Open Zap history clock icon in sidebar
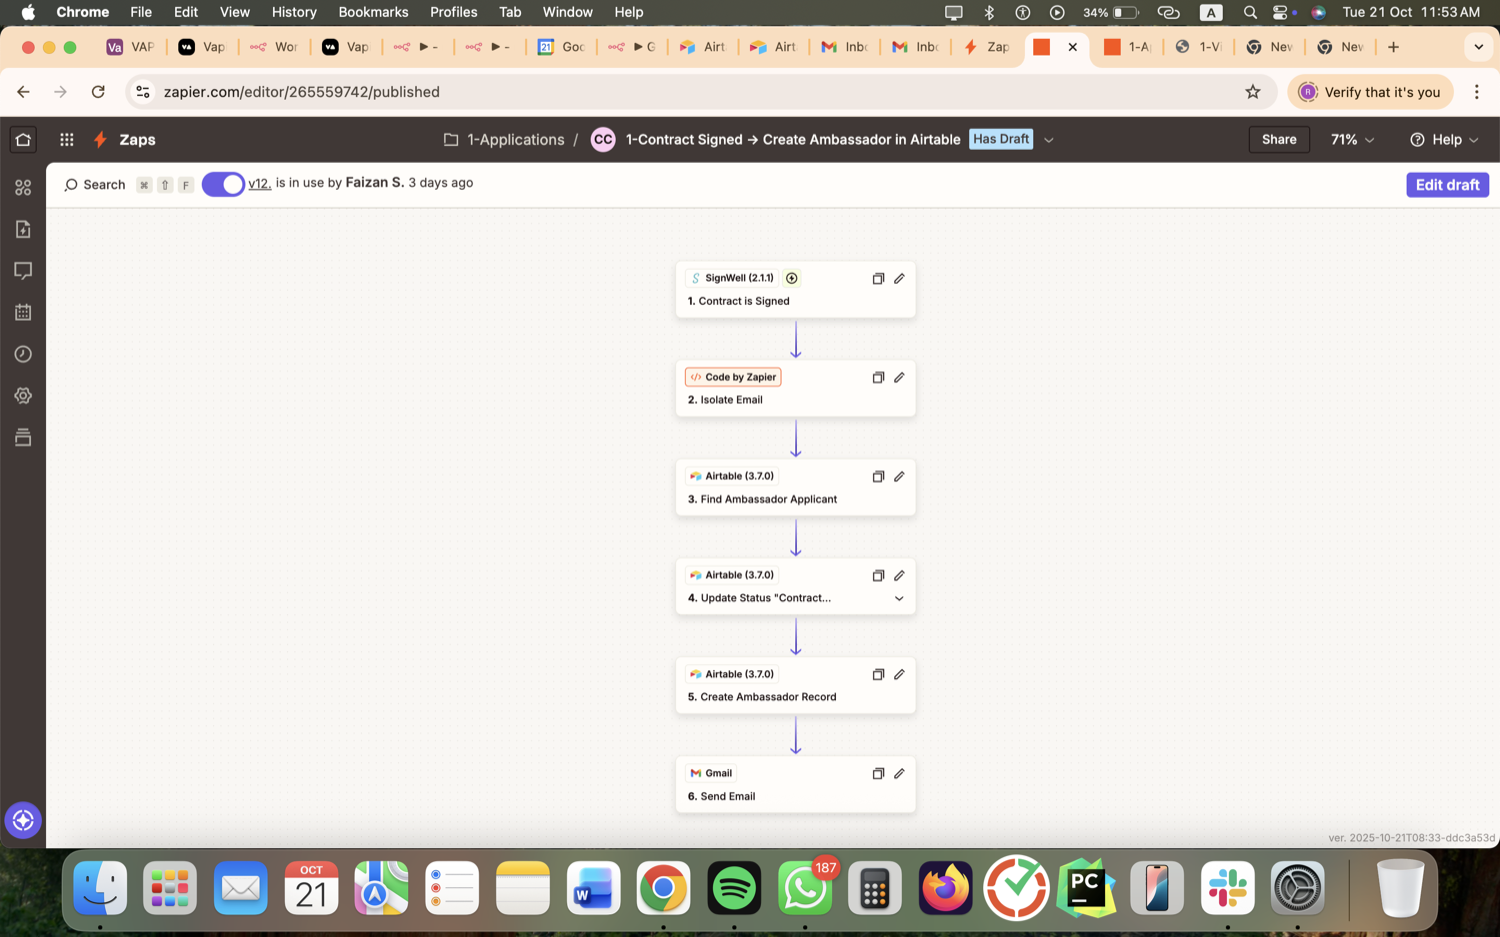Image resolution: width=1500 pixels, height=937 pixels. pos(23,354)
